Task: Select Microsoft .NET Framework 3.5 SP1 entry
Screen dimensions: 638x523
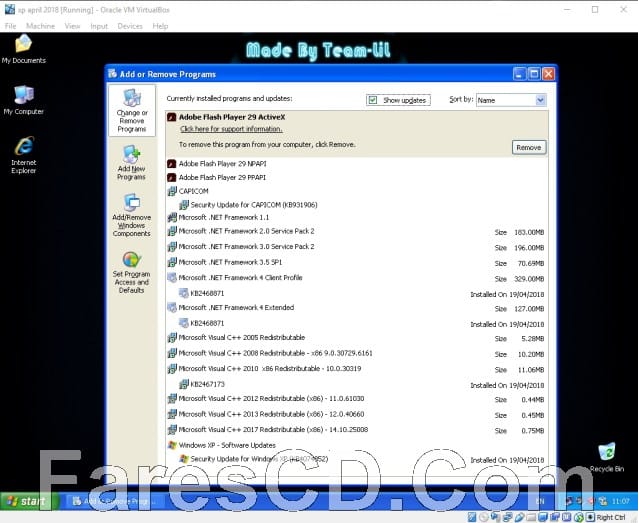Action: 230,263
